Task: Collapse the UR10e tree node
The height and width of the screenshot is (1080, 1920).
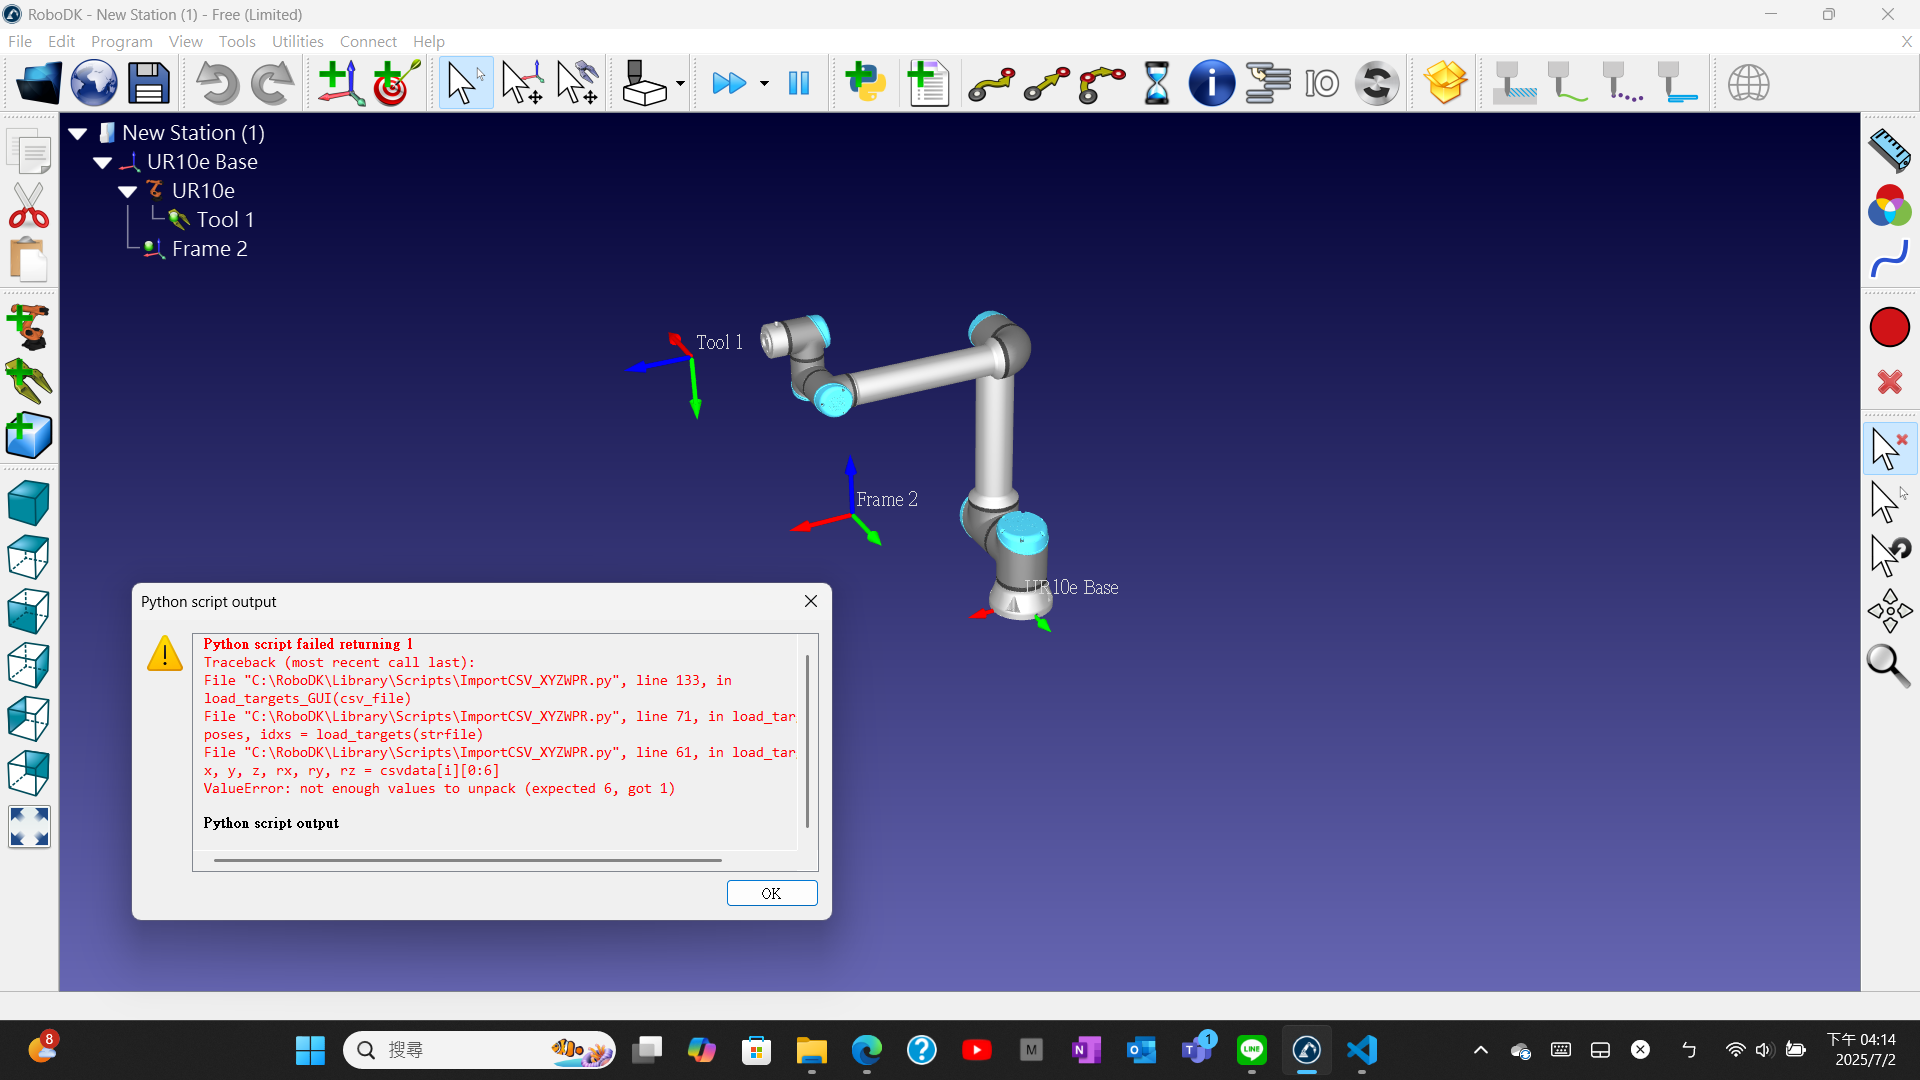Action: [128, 191]
